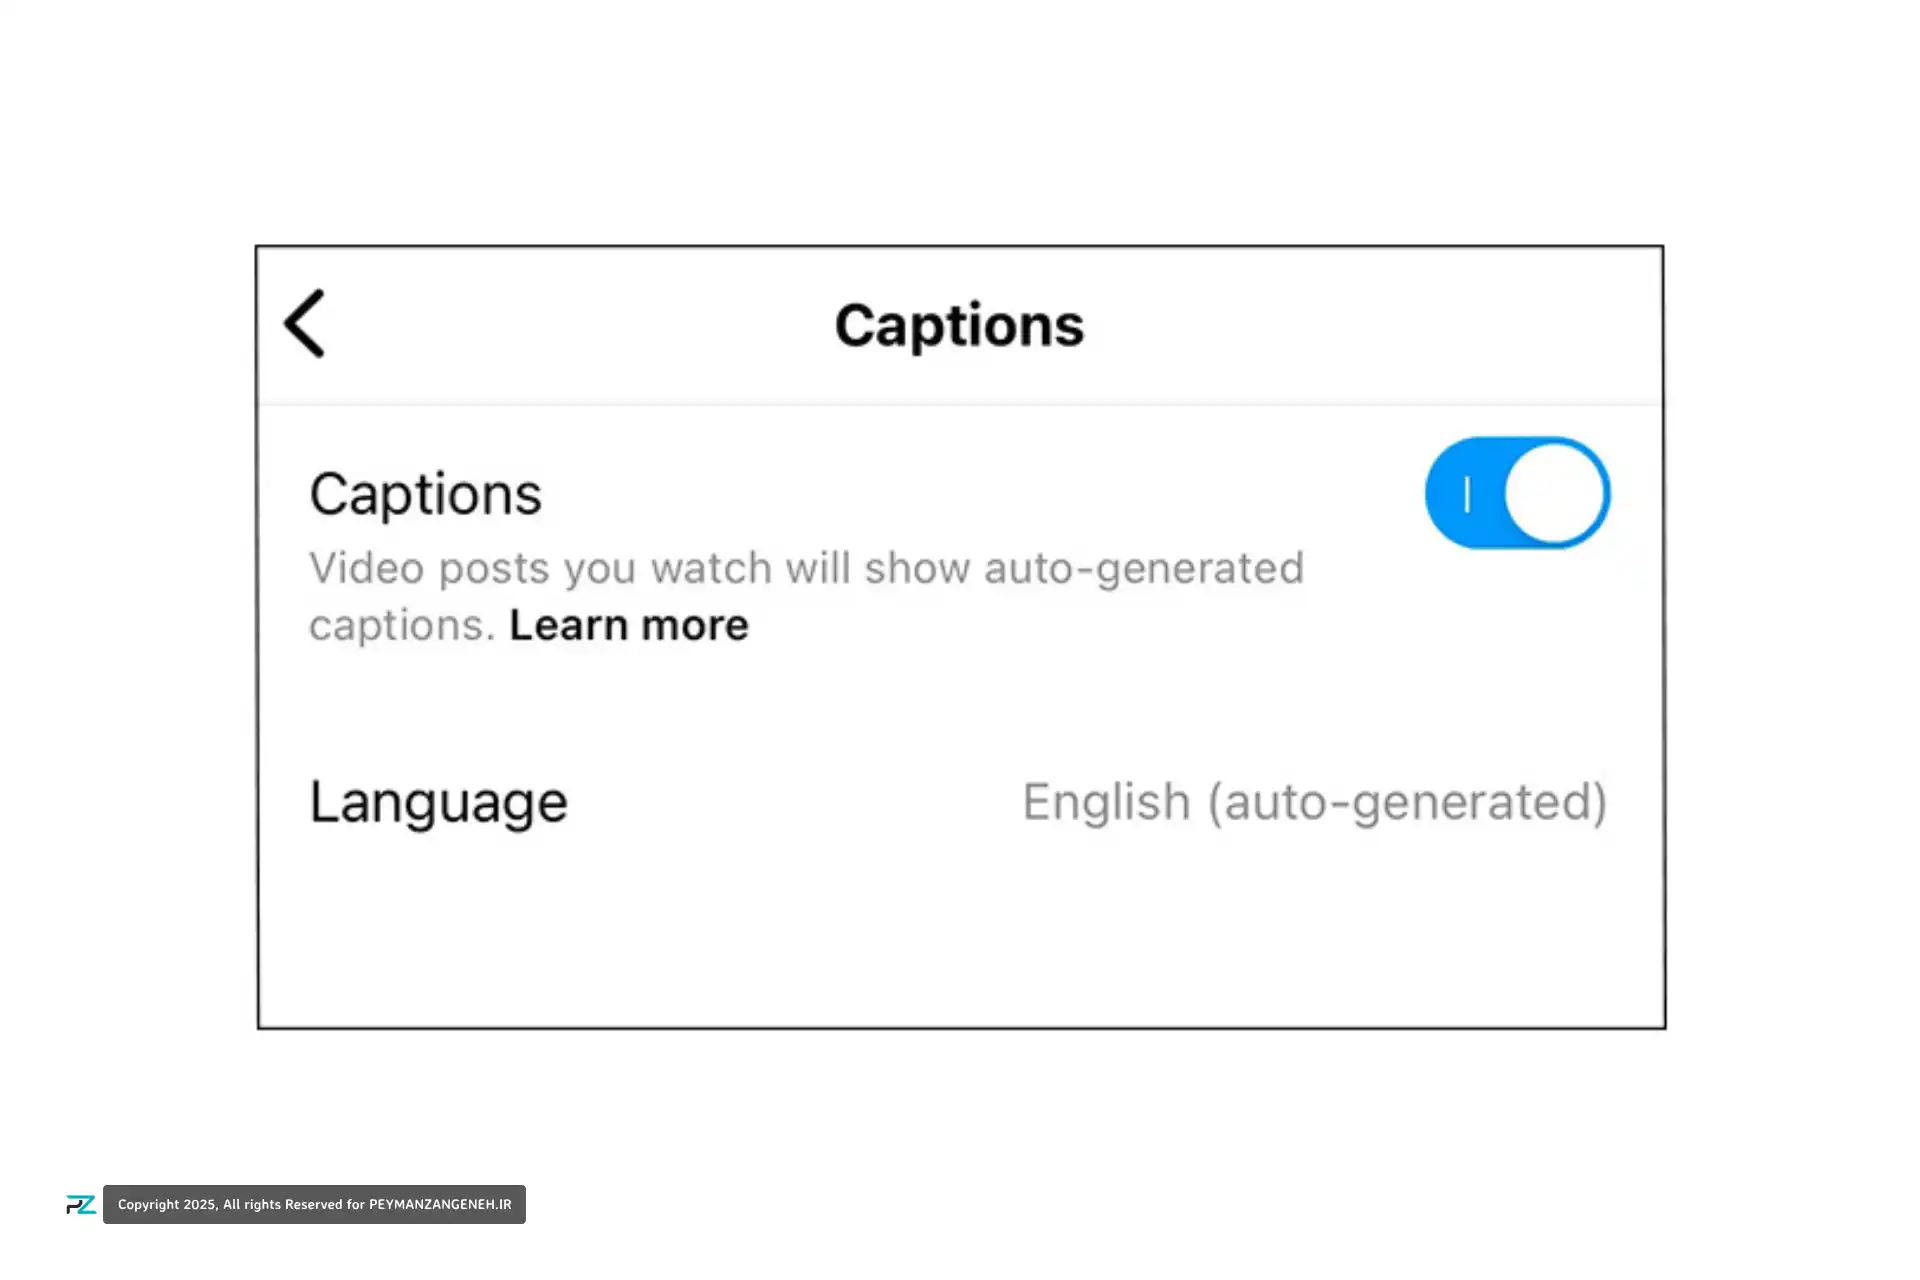Change the English (auto-generated) language value
The image size is (1920, 1280).
click(1313, 802)
